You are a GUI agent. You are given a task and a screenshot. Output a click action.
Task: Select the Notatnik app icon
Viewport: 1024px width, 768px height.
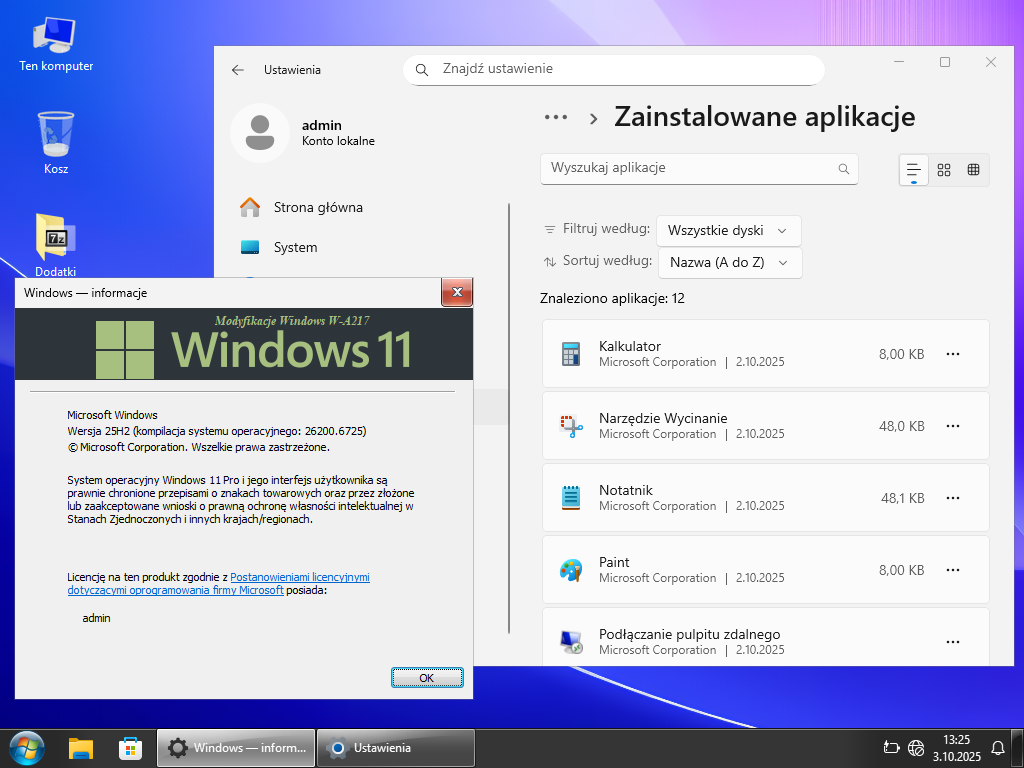click(571, 498)
